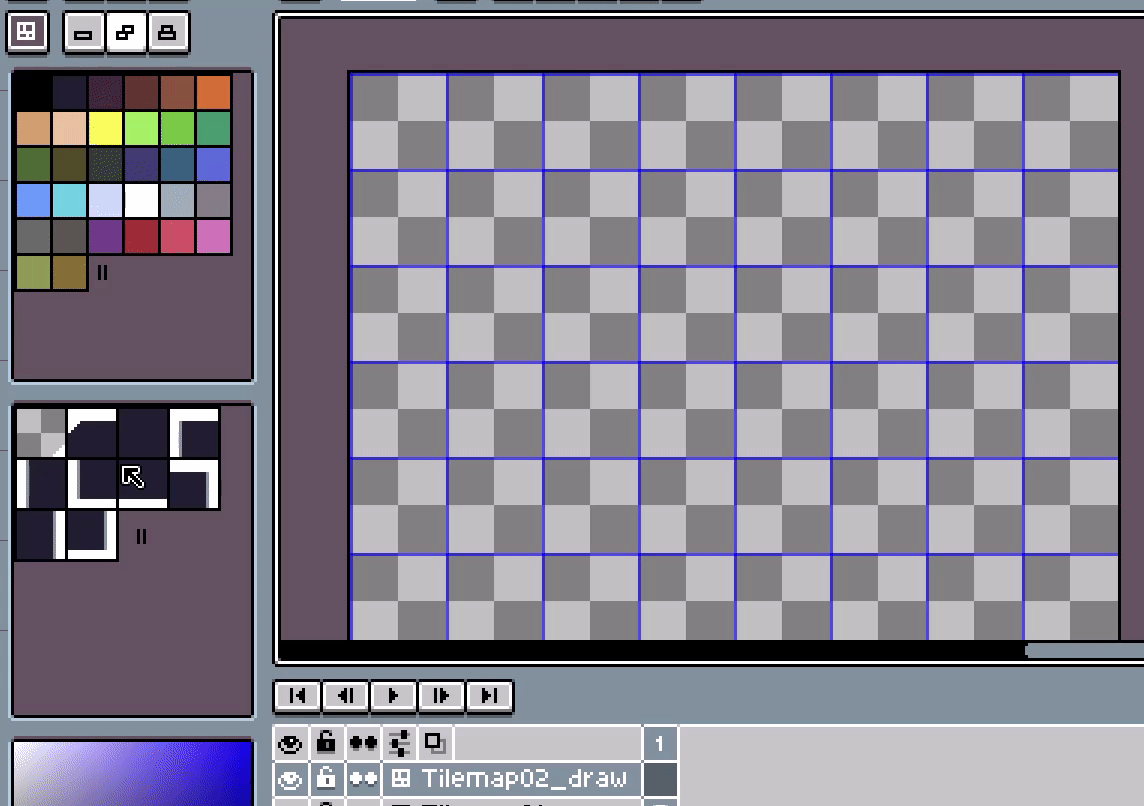Jump to last frame of animation
Image resolution: width=1144 pixels, height=806 pixels.
[489, 696]
